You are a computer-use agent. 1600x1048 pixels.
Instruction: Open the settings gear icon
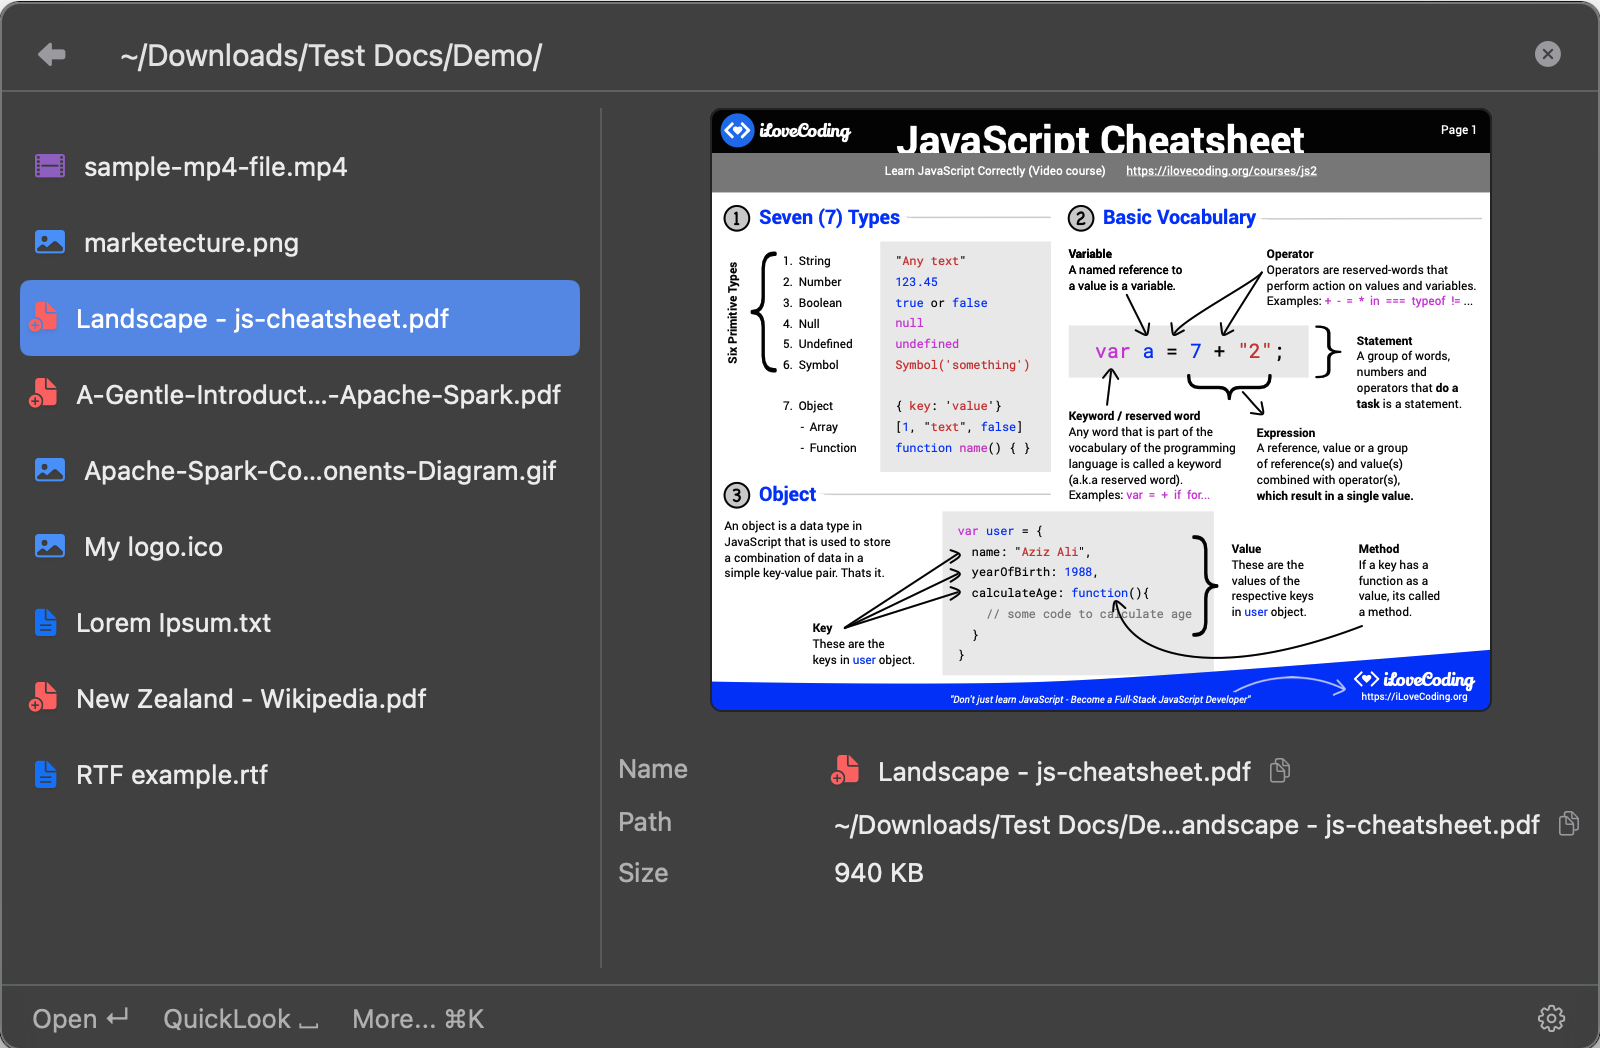(1551, 1018)
